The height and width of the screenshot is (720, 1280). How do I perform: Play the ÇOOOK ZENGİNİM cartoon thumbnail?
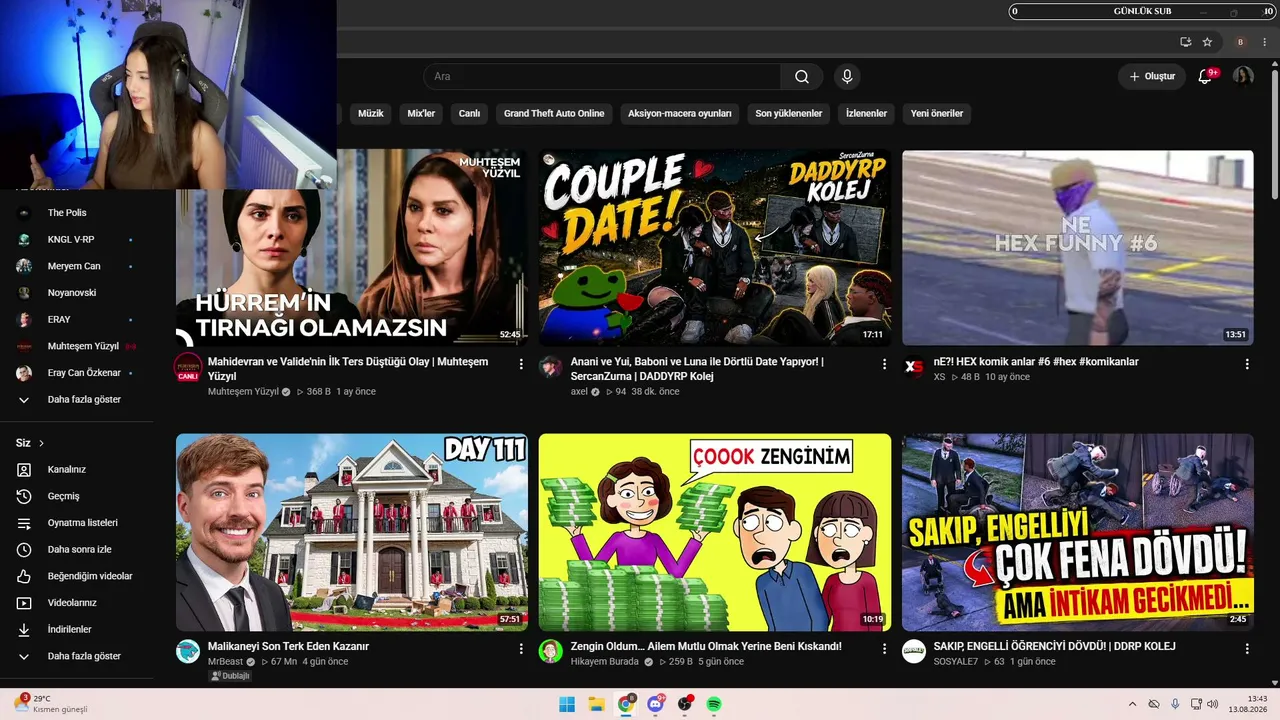(715, 532)
